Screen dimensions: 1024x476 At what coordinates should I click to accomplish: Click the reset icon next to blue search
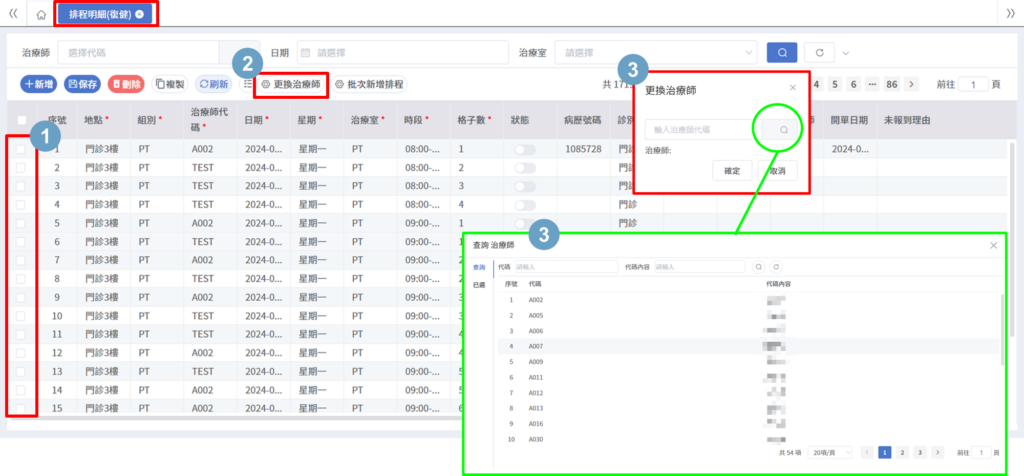819,52
